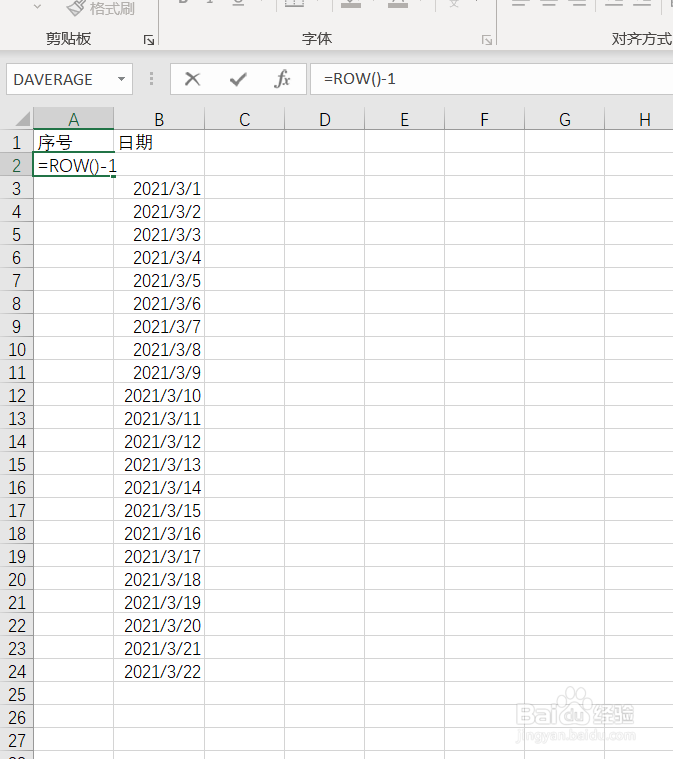
Task: Select the cell with date 2021/3/4
Action: click(159, 258)
